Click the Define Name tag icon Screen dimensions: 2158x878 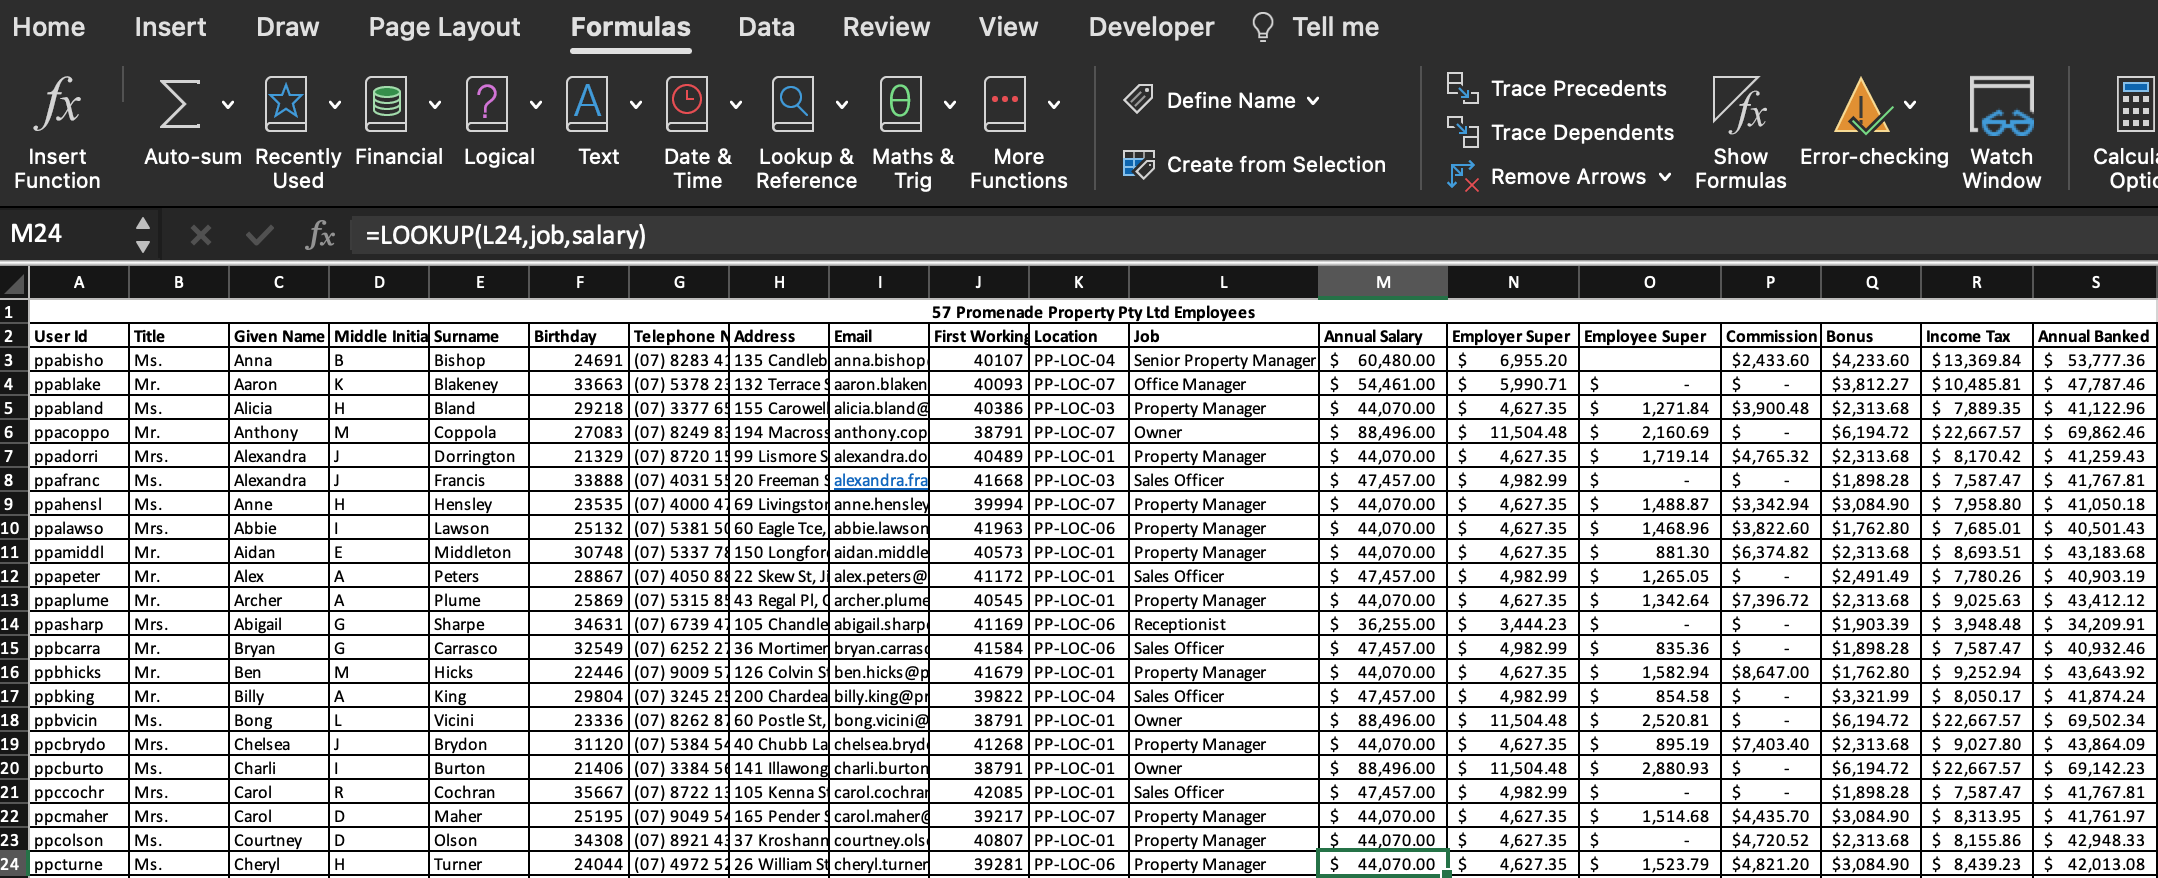(x=1138, y=99)
